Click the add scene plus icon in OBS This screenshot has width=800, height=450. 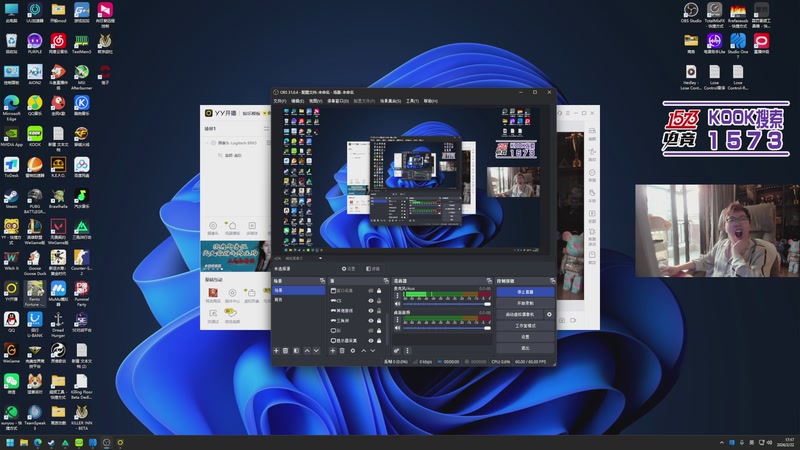pyautogui.click(x=277, y=351)
